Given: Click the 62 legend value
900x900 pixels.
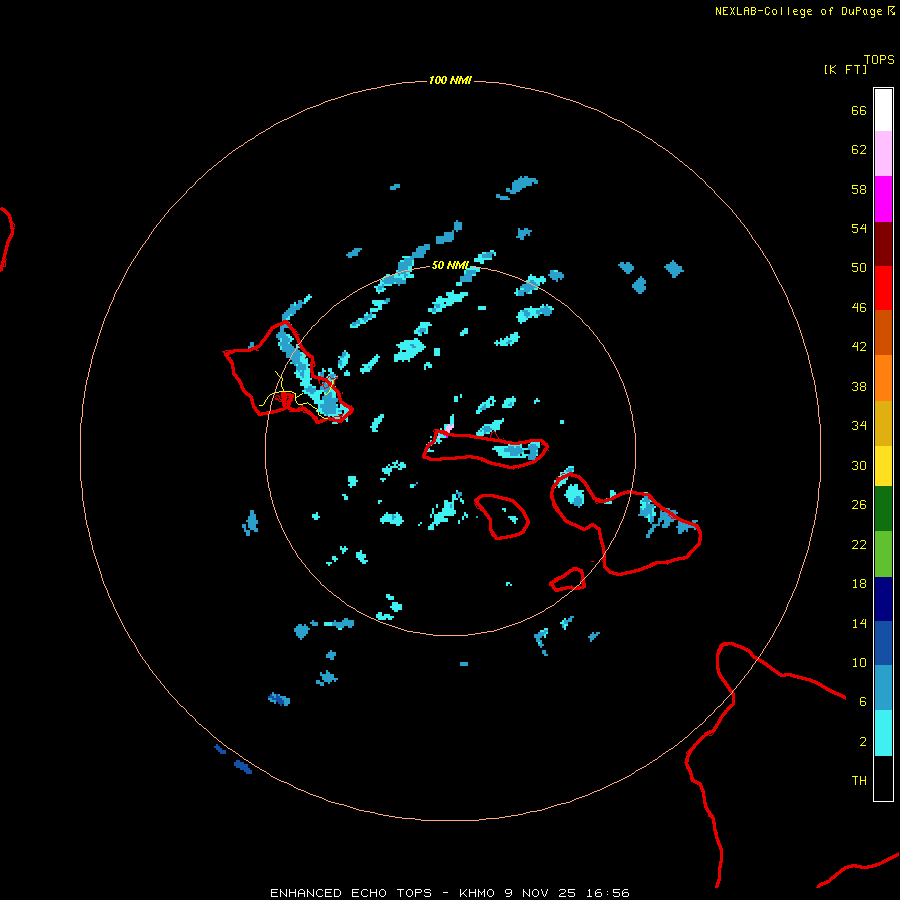Looking at the screenshot, I should point(859,149).
